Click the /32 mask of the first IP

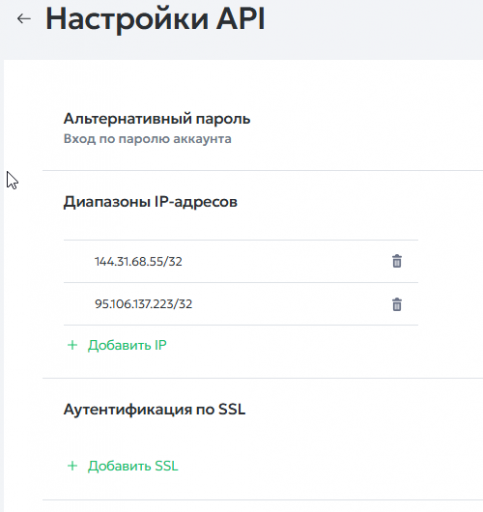pyautogui.click(x=173, y=262)
